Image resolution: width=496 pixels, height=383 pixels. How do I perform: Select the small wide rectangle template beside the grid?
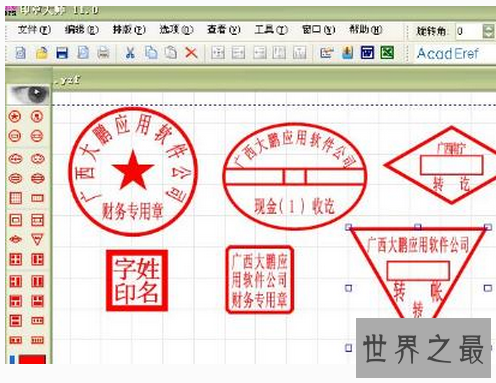[x=37, y=198]
